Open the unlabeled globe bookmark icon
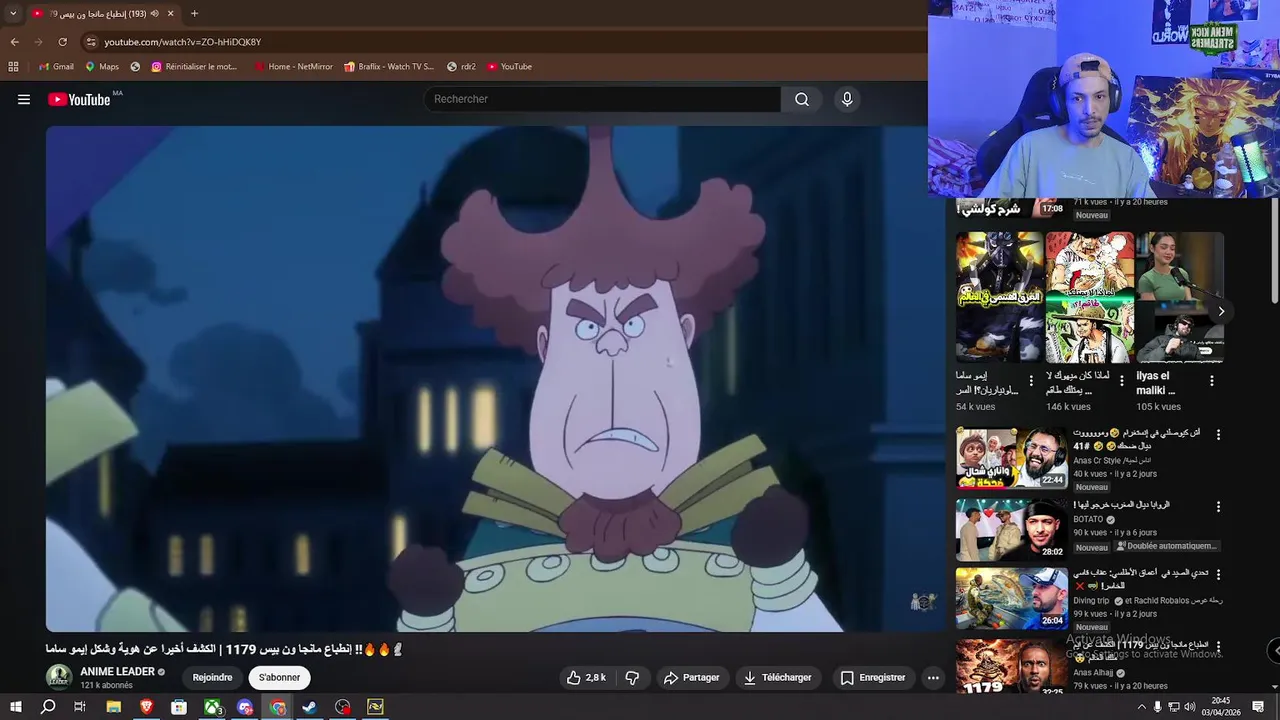Viewport: 1280px width, 720px height. pos(135,67)
